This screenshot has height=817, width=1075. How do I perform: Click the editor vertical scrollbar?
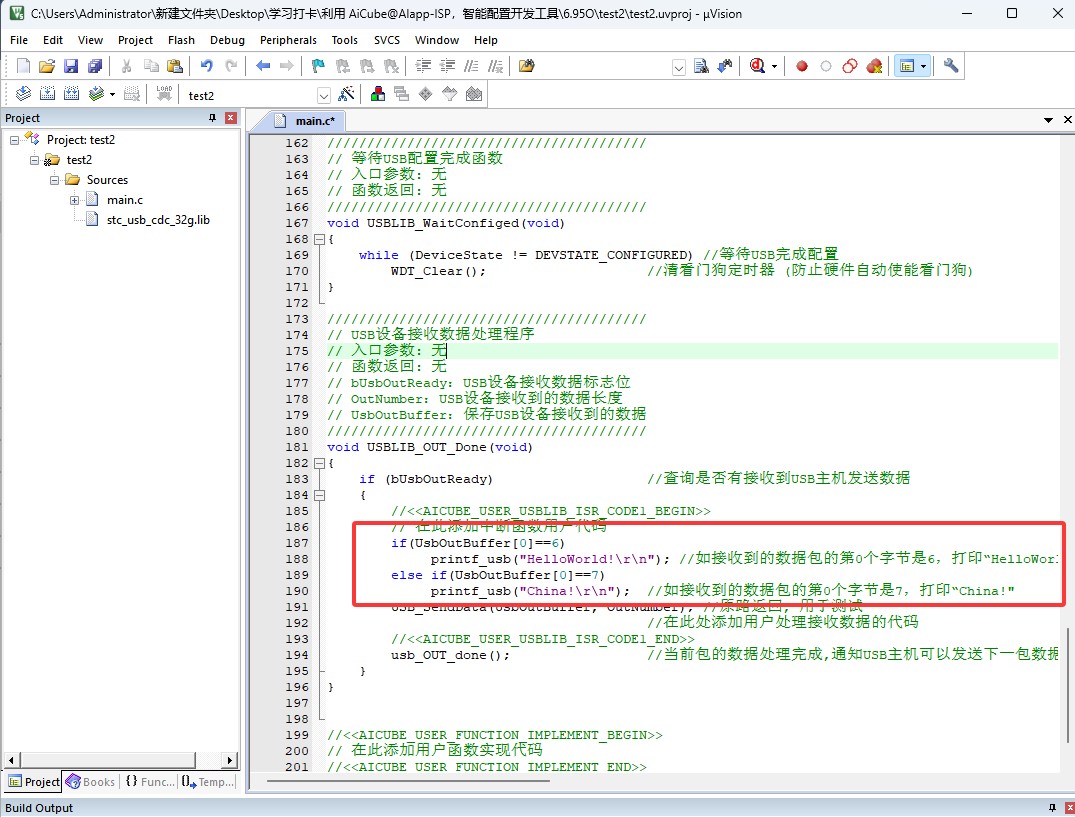[1067, 685]
